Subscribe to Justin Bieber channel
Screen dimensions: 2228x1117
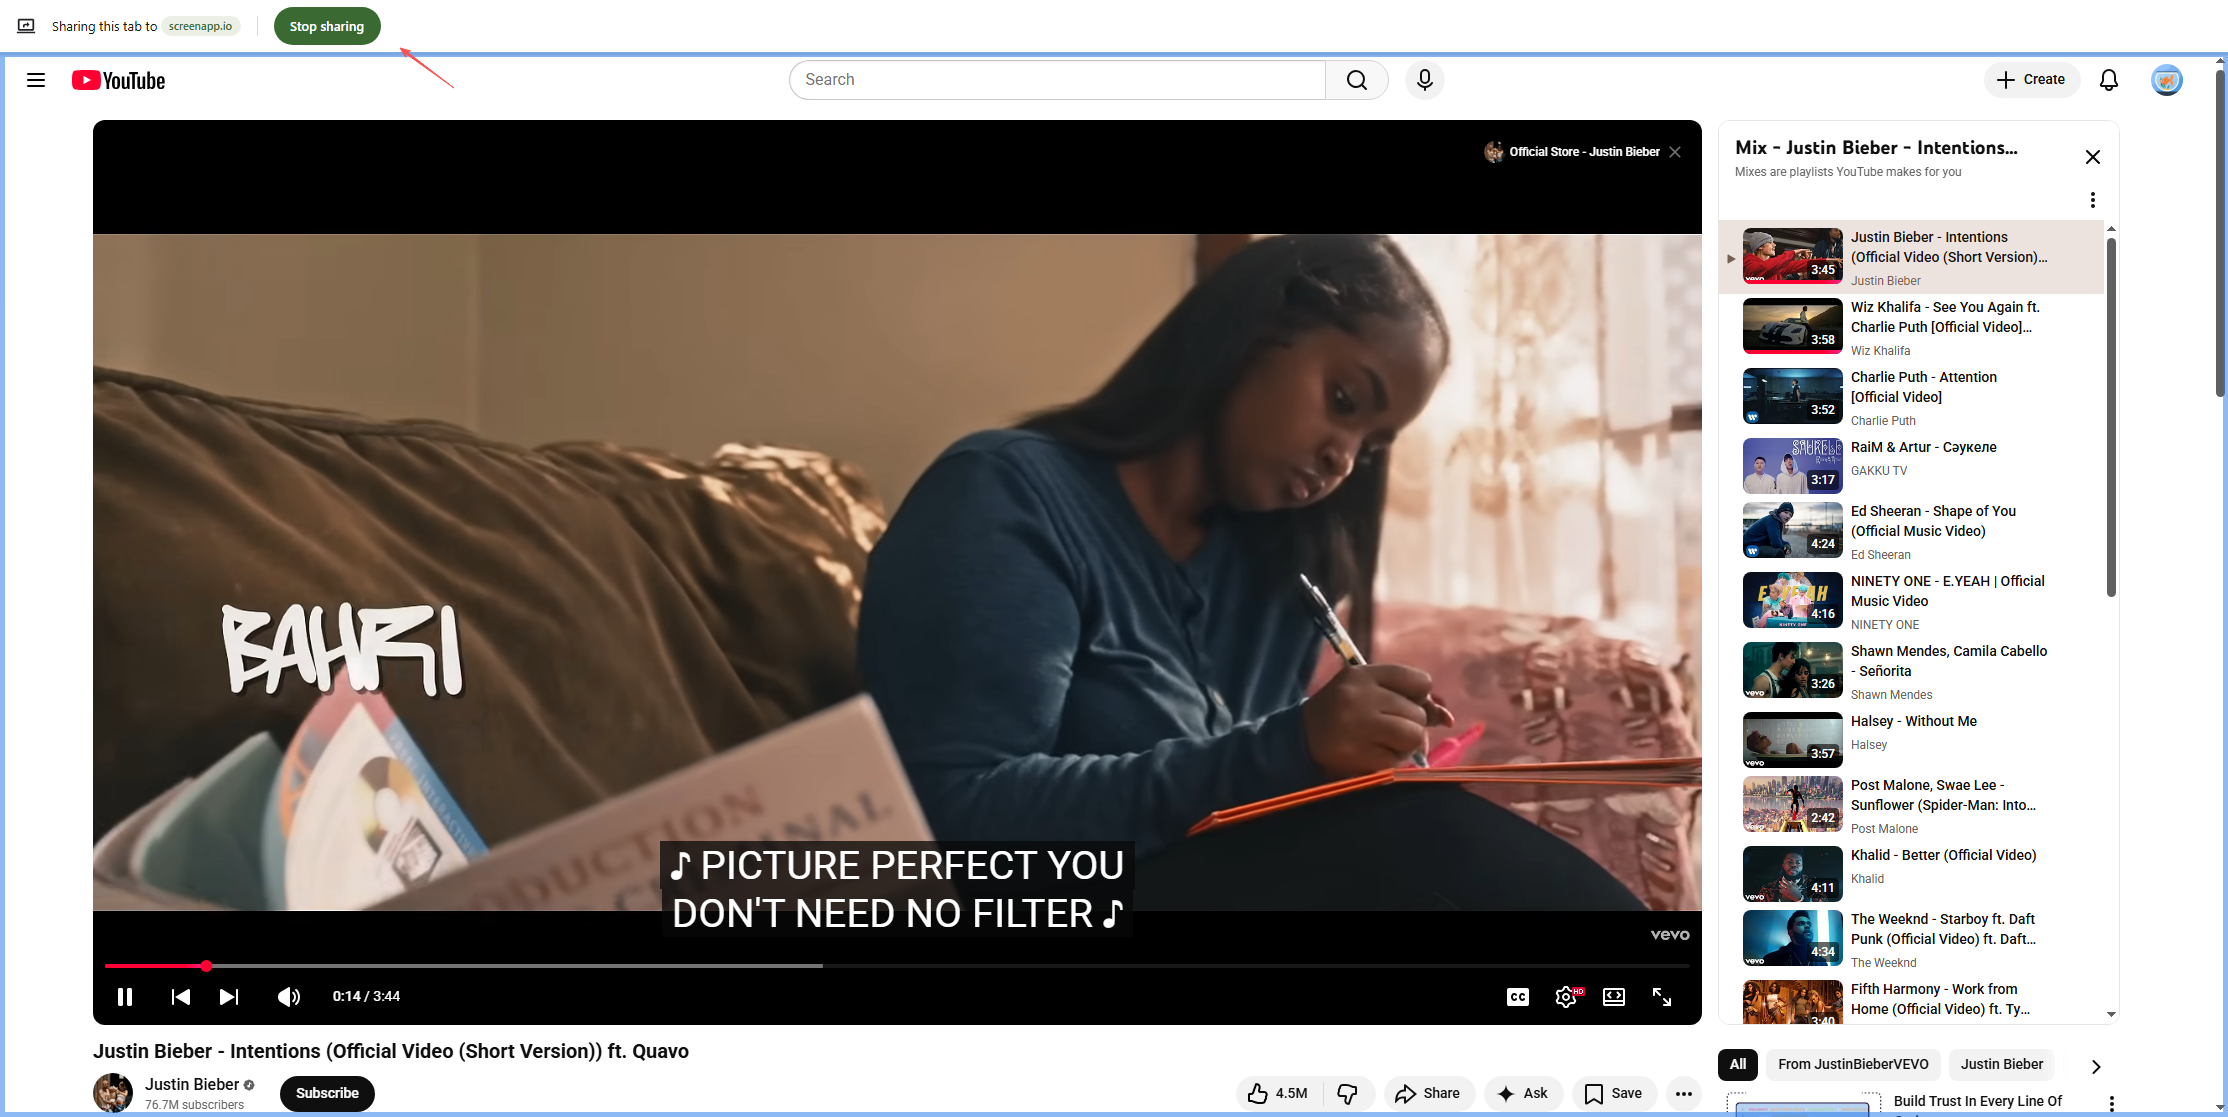coord(327,1093)
